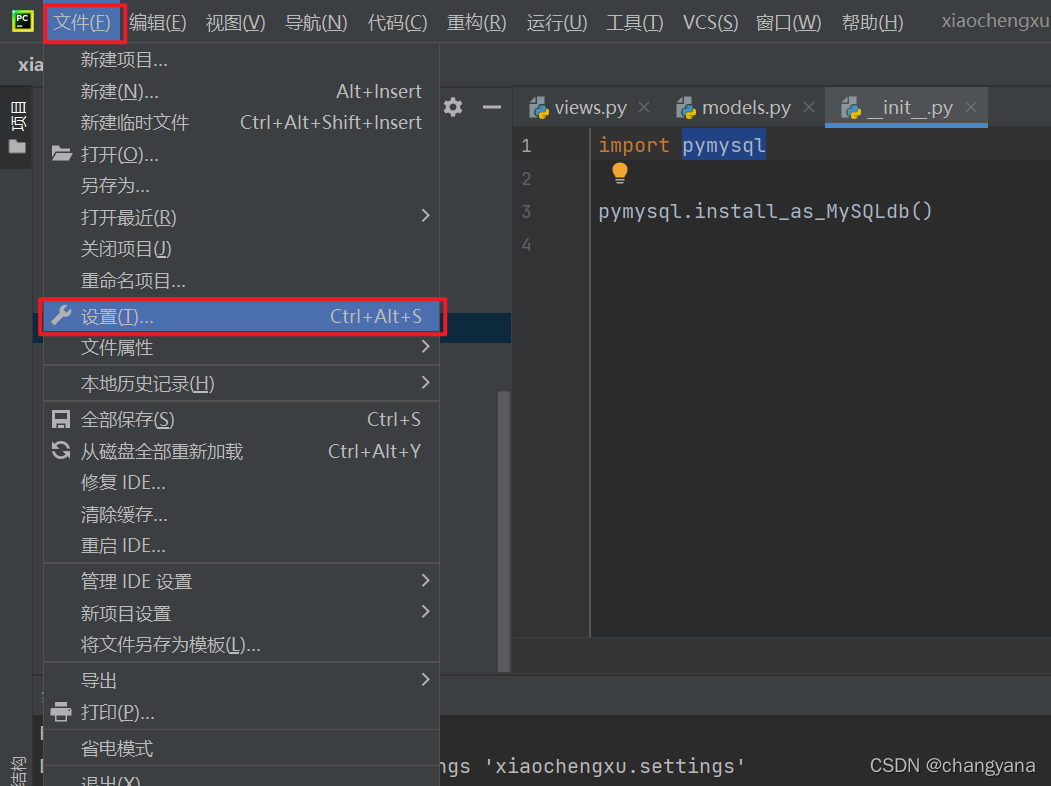Choose 新建项目... from the file menu

point(241,60)
